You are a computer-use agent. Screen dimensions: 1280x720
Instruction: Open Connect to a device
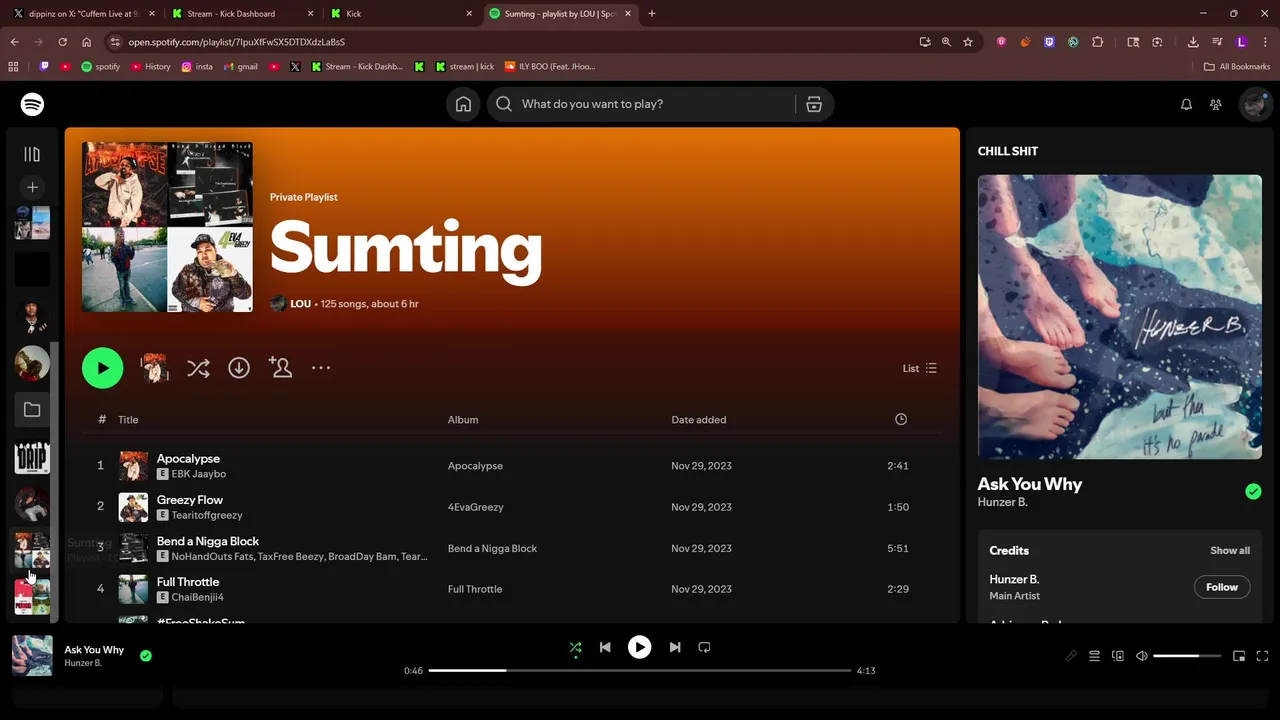click(x=1118, y=656)
